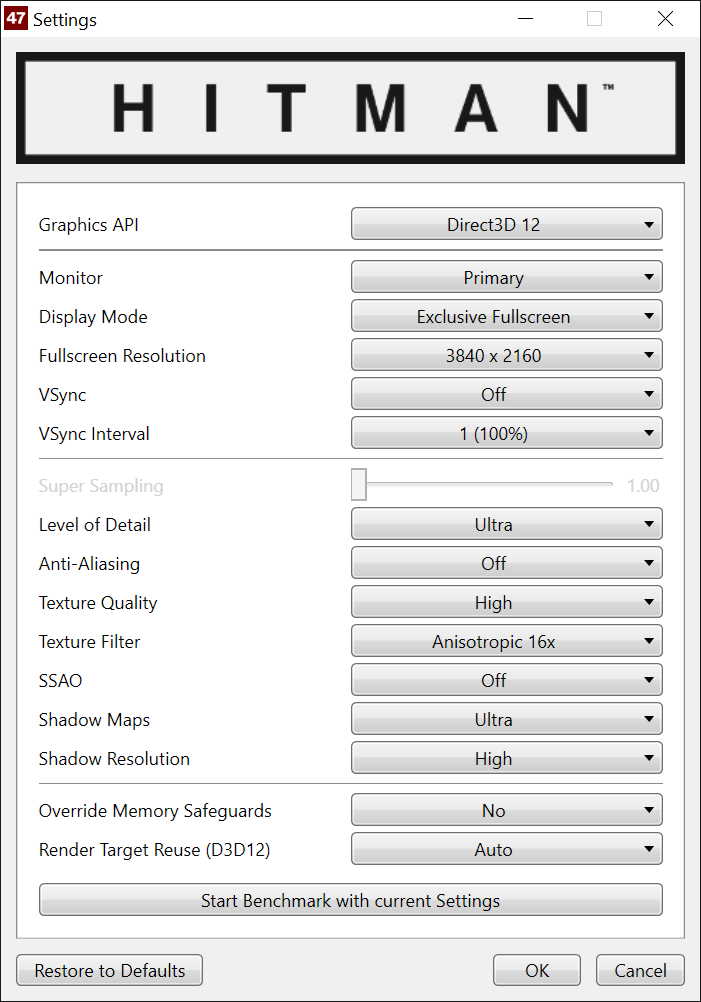Select the Texture Quality dropdown
Screen dimensions: 701x1002
pos(506,603)
